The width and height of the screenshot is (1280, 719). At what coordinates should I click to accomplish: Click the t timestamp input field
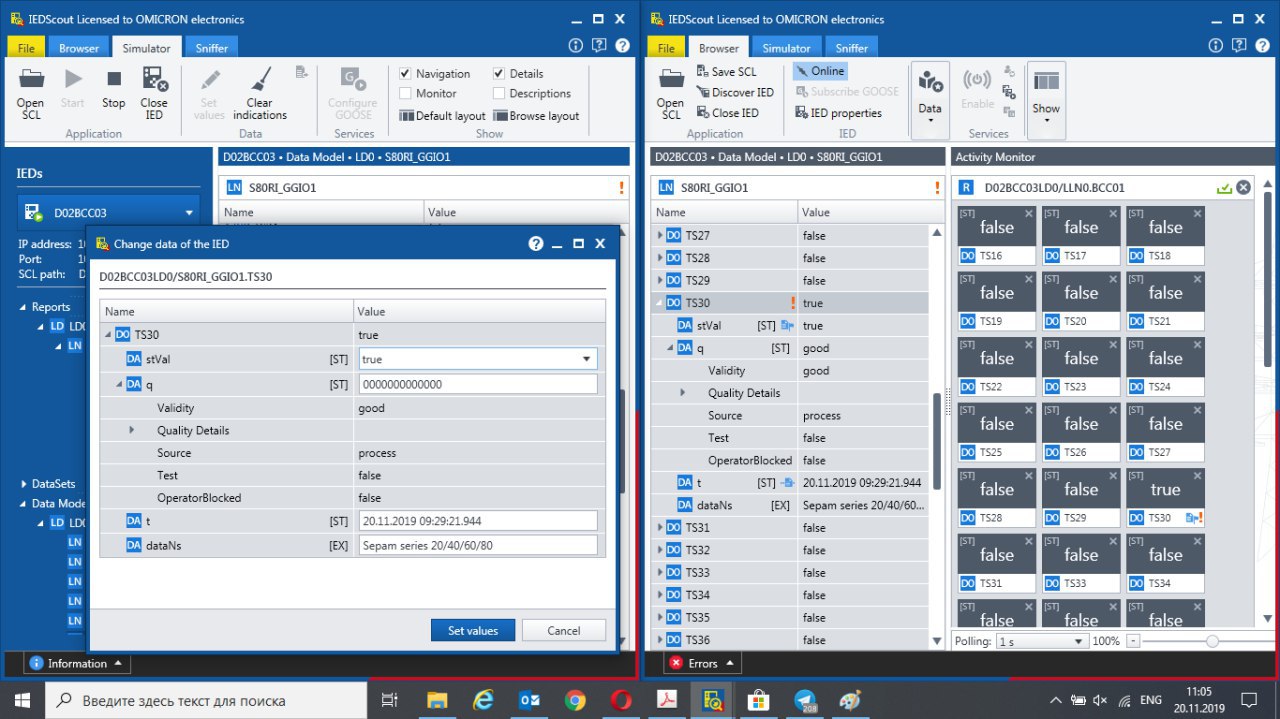point(478,520)
